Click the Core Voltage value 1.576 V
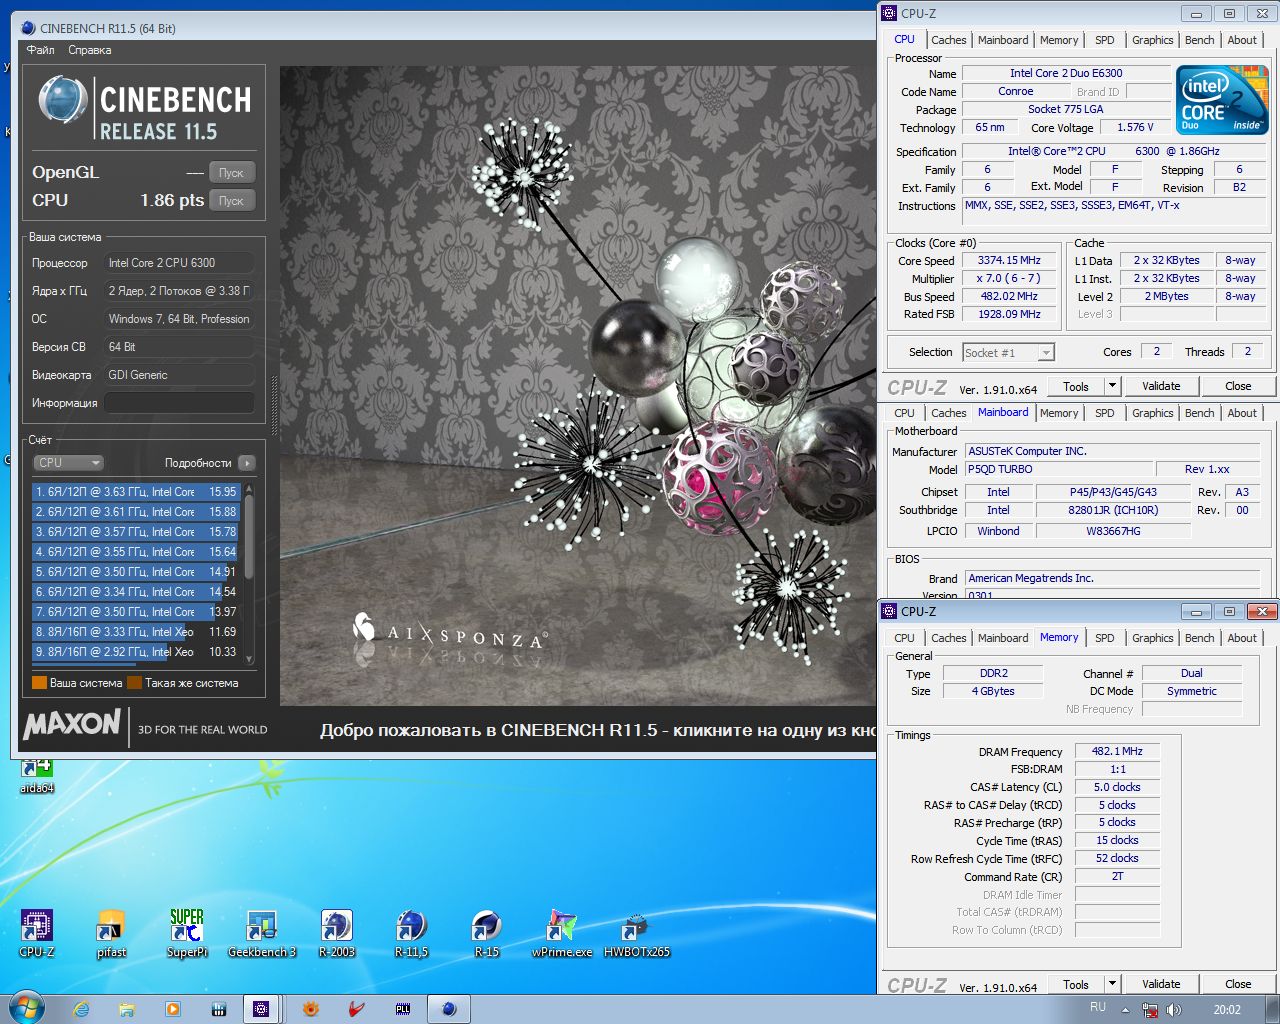 click(x=1135, y=127)
